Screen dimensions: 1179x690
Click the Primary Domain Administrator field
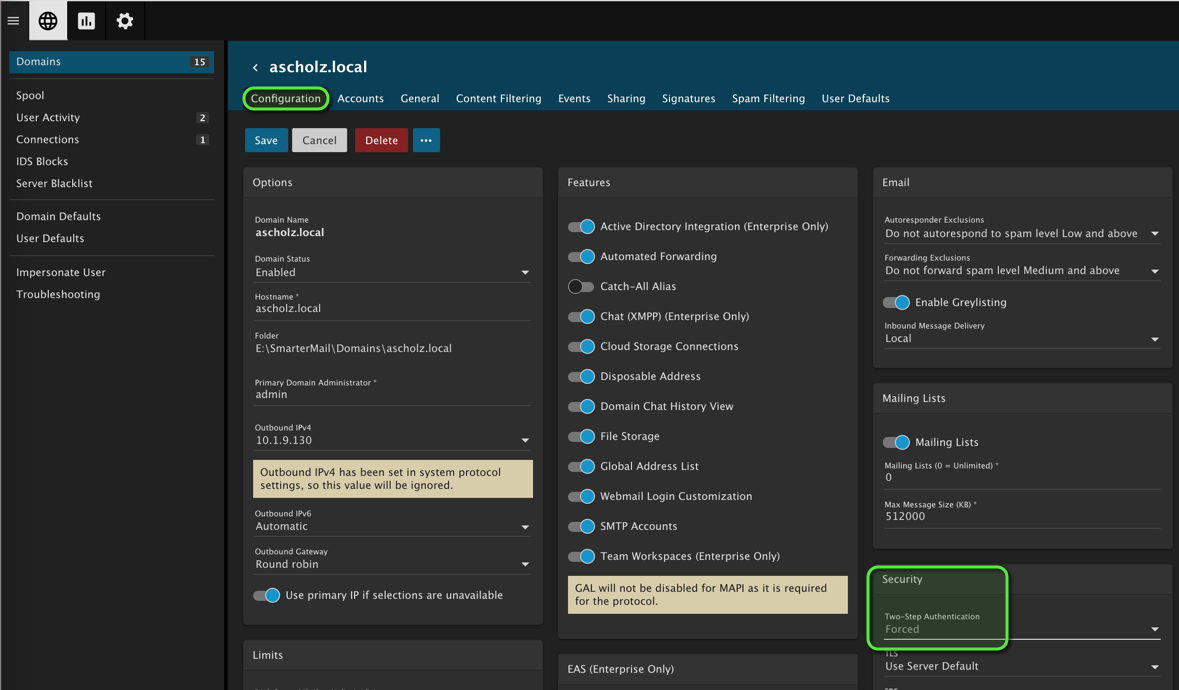[392, 394]
